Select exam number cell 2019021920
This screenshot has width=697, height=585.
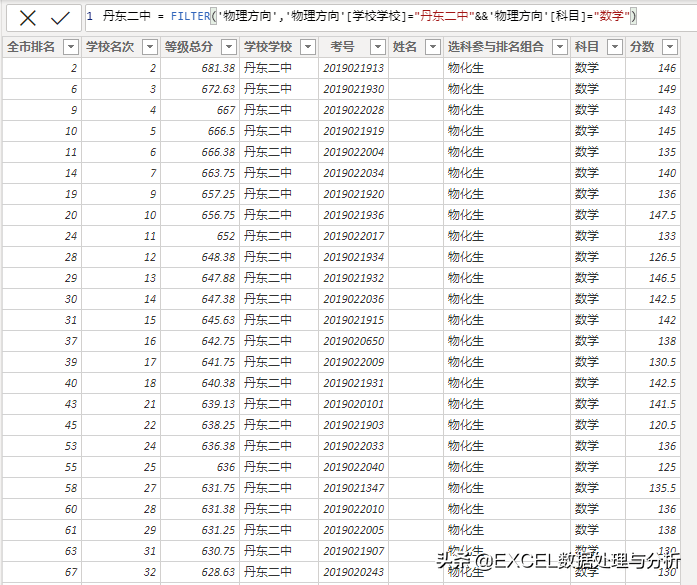(x=353, y=194)
